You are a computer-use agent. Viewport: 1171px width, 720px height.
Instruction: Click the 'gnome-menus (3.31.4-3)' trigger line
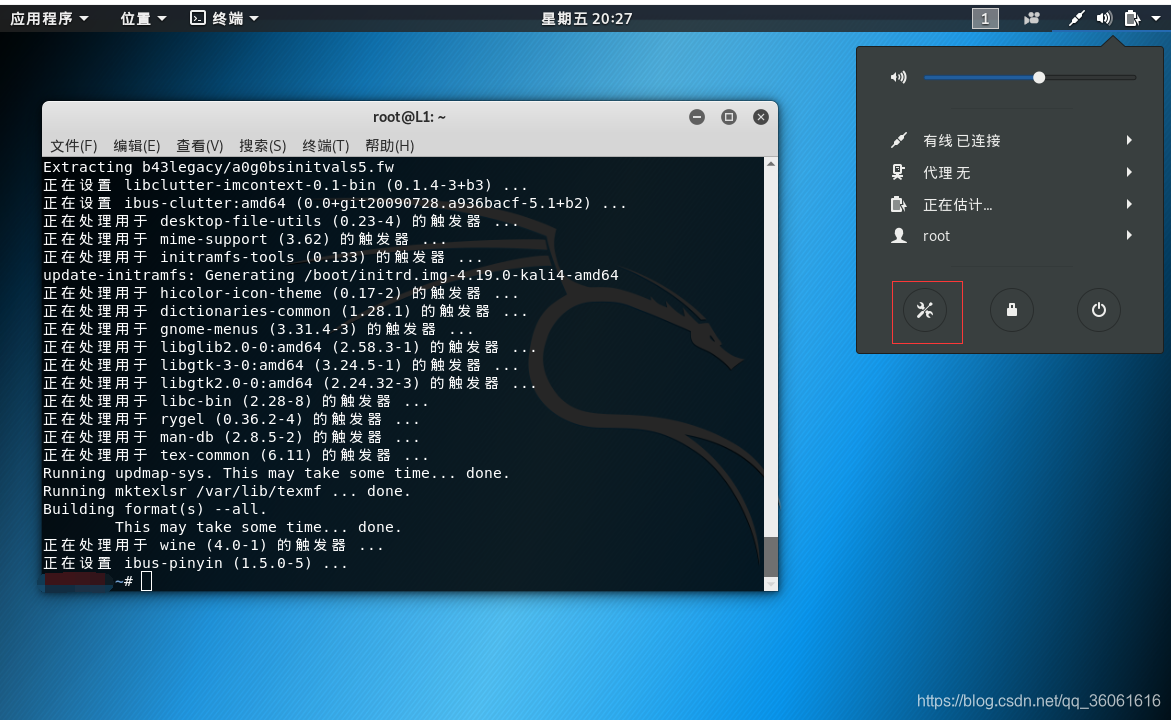click(x=258, y=329)
